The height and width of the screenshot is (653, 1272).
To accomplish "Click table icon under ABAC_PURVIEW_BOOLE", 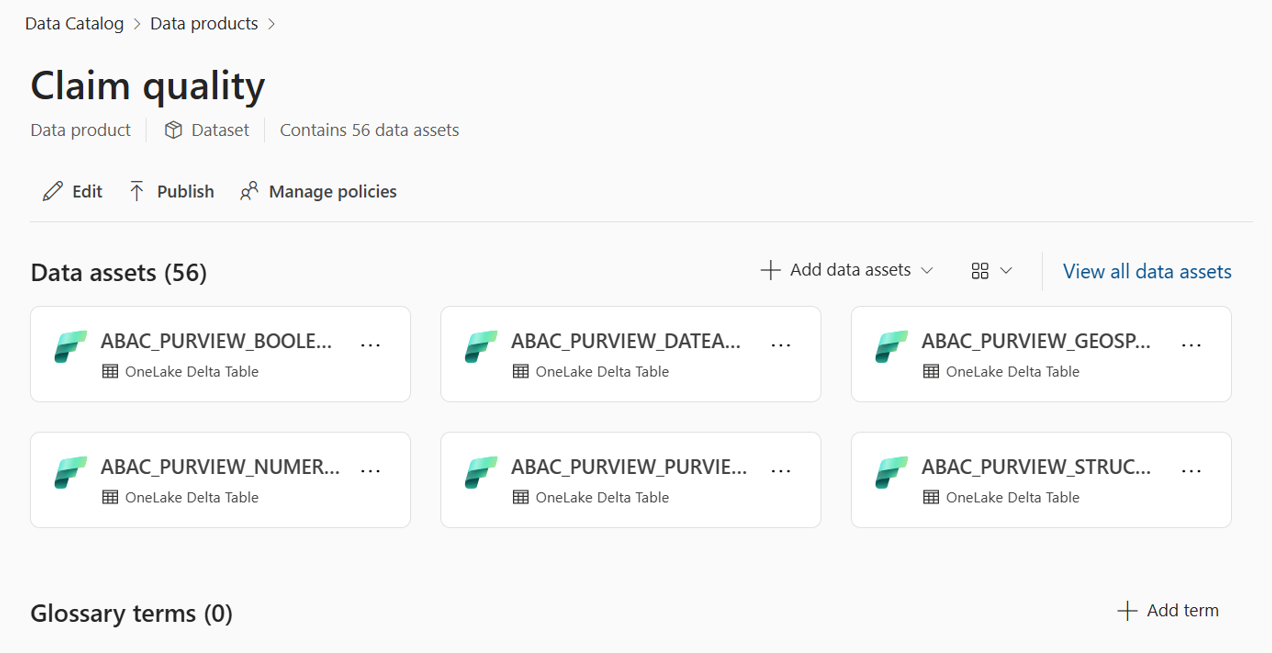I will (110, 372).
